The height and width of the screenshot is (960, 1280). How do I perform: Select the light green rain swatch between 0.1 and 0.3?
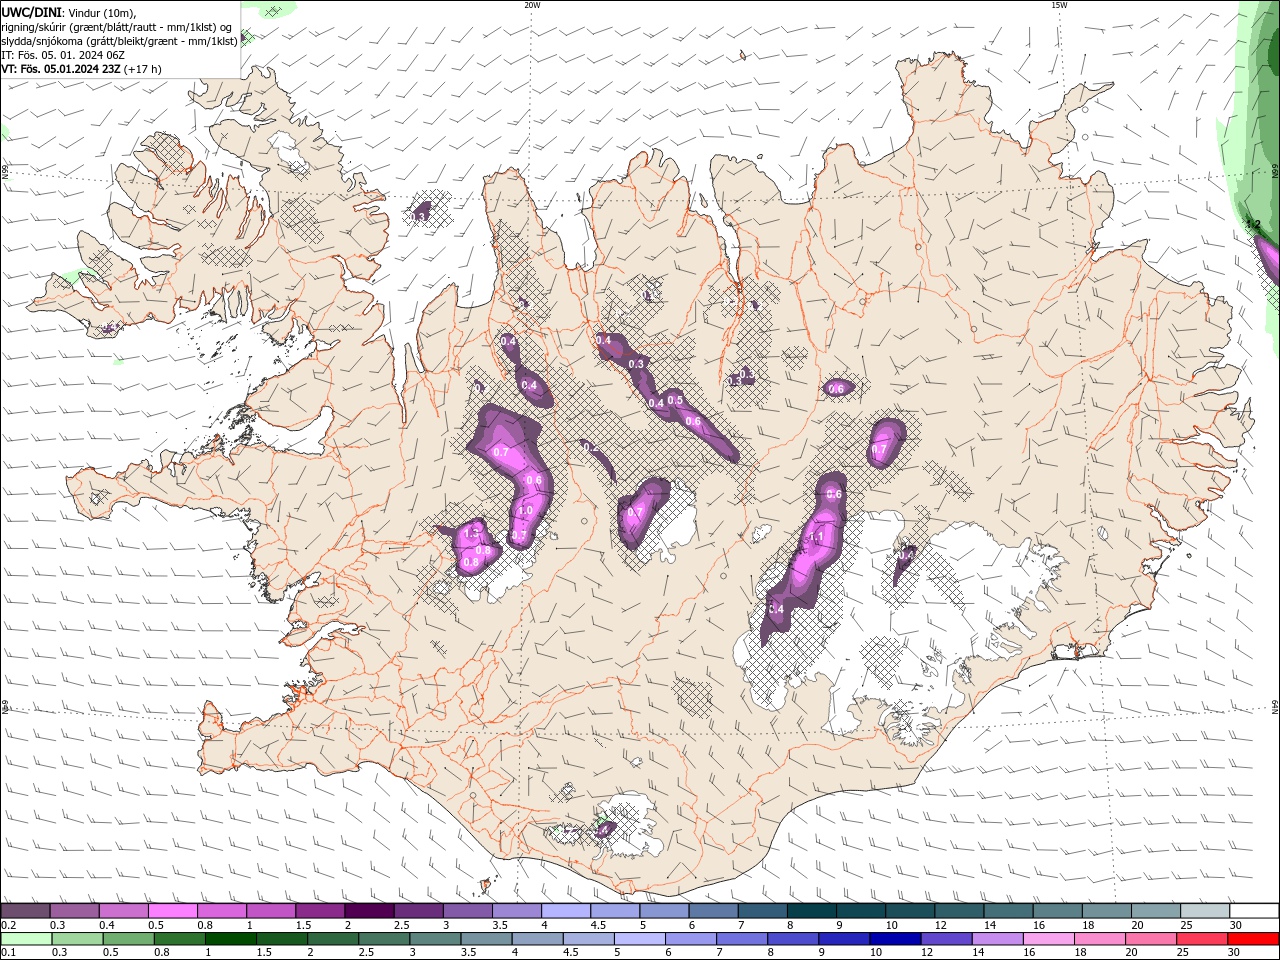(26, 938)
